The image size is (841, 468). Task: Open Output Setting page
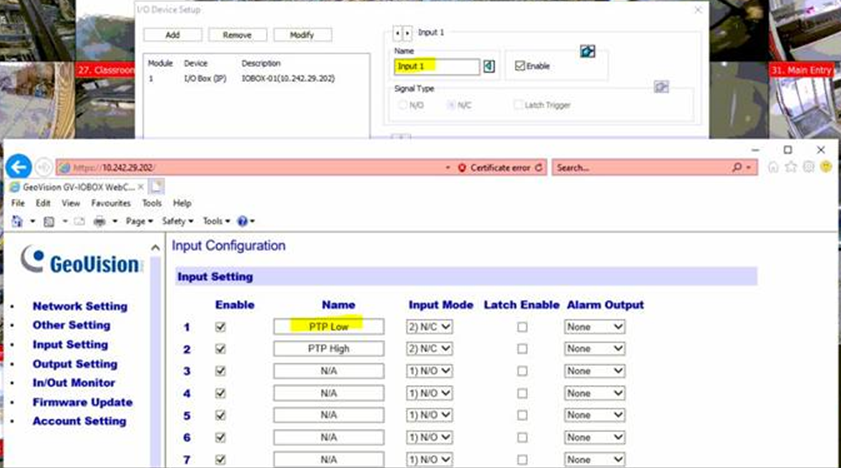point(75,364)
